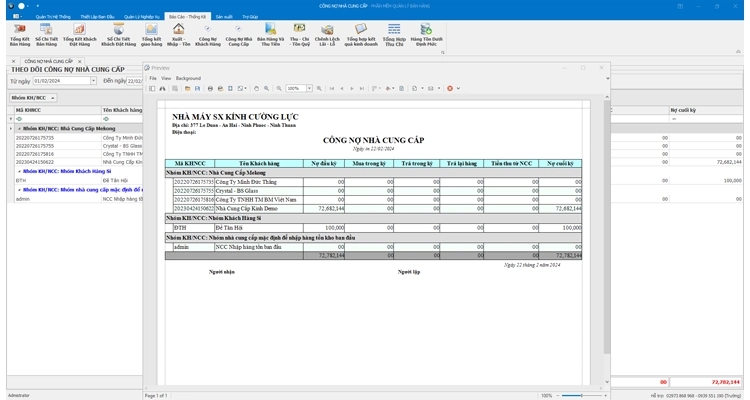Click the print icon in Preview toolbar
The width and height of the screenshot is (750, 400).
pos(211,88)
